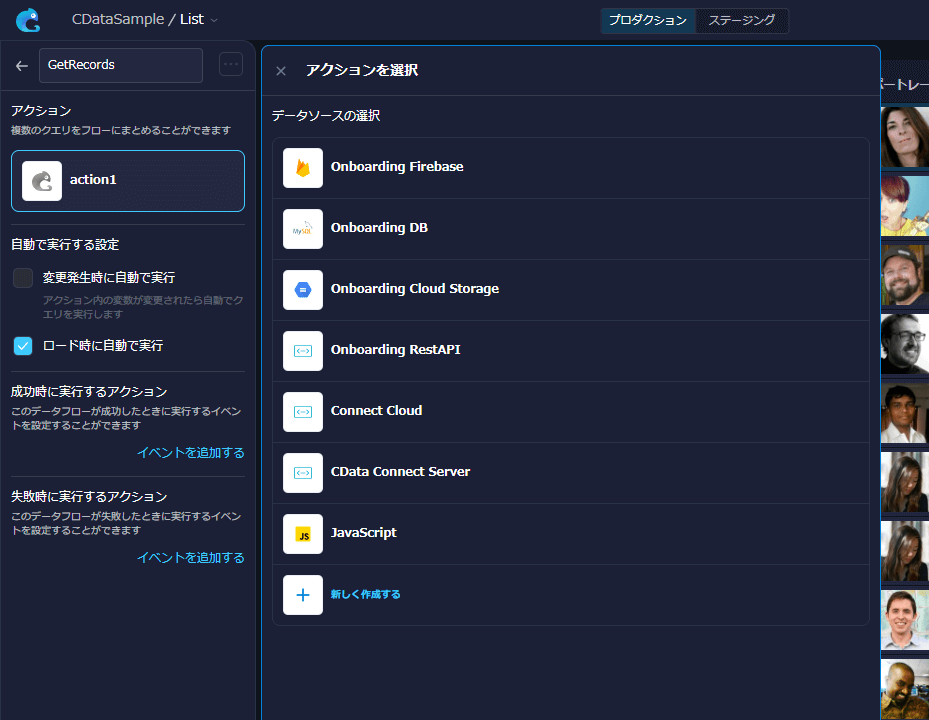Open the three-dots menu beside GetRecords
Viewport: 929px width, 720px height.
click(x=230, y=65)
